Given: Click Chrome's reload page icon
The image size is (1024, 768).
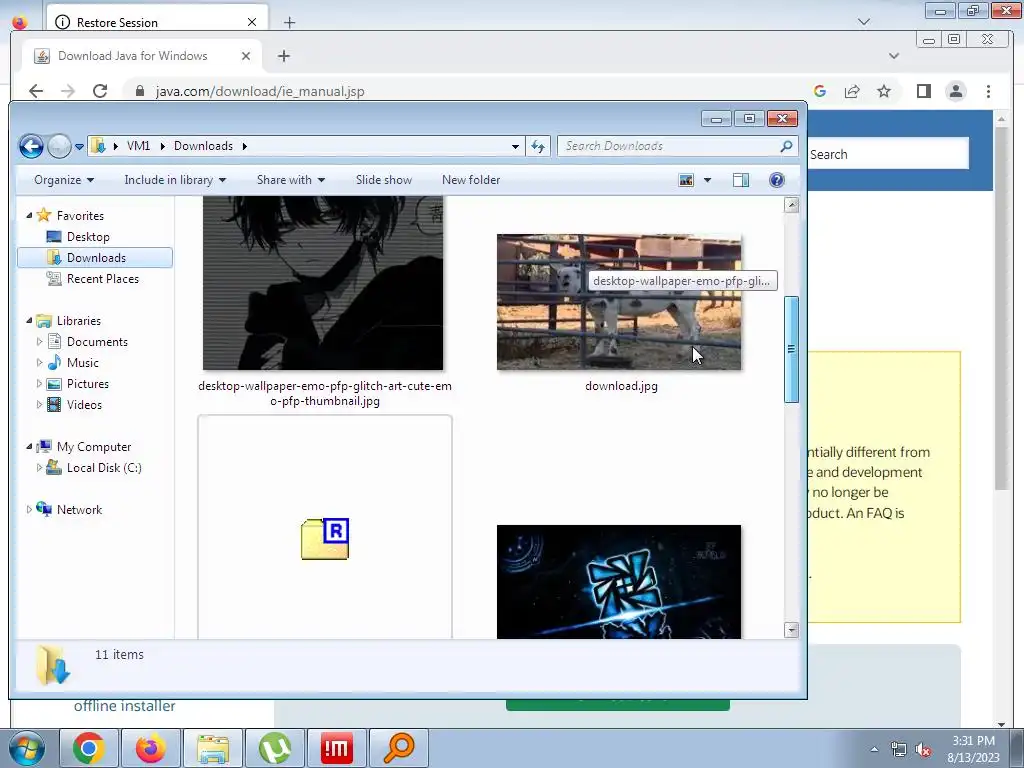Looking at the screenshot, I should [x=100, y=91].
